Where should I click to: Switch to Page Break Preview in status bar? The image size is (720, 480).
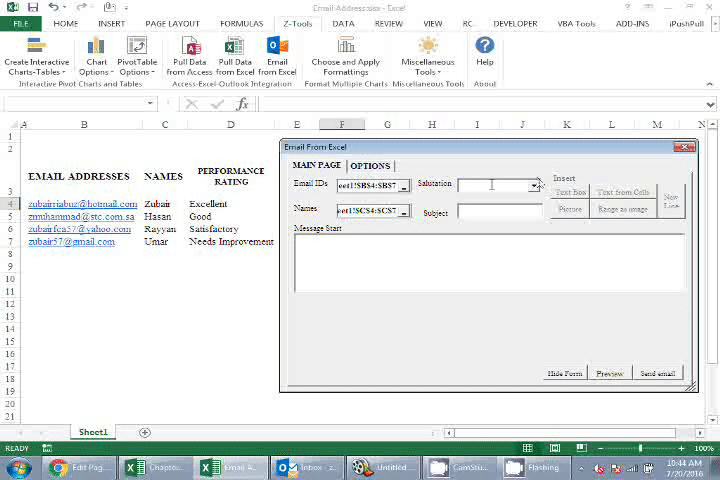pos(581,448)
